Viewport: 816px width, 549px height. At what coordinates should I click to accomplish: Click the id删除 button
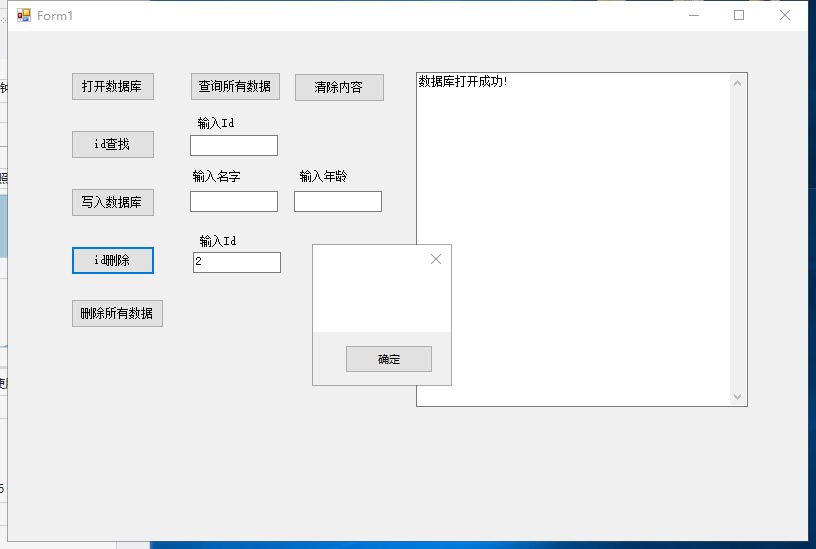tap(112, 260)
